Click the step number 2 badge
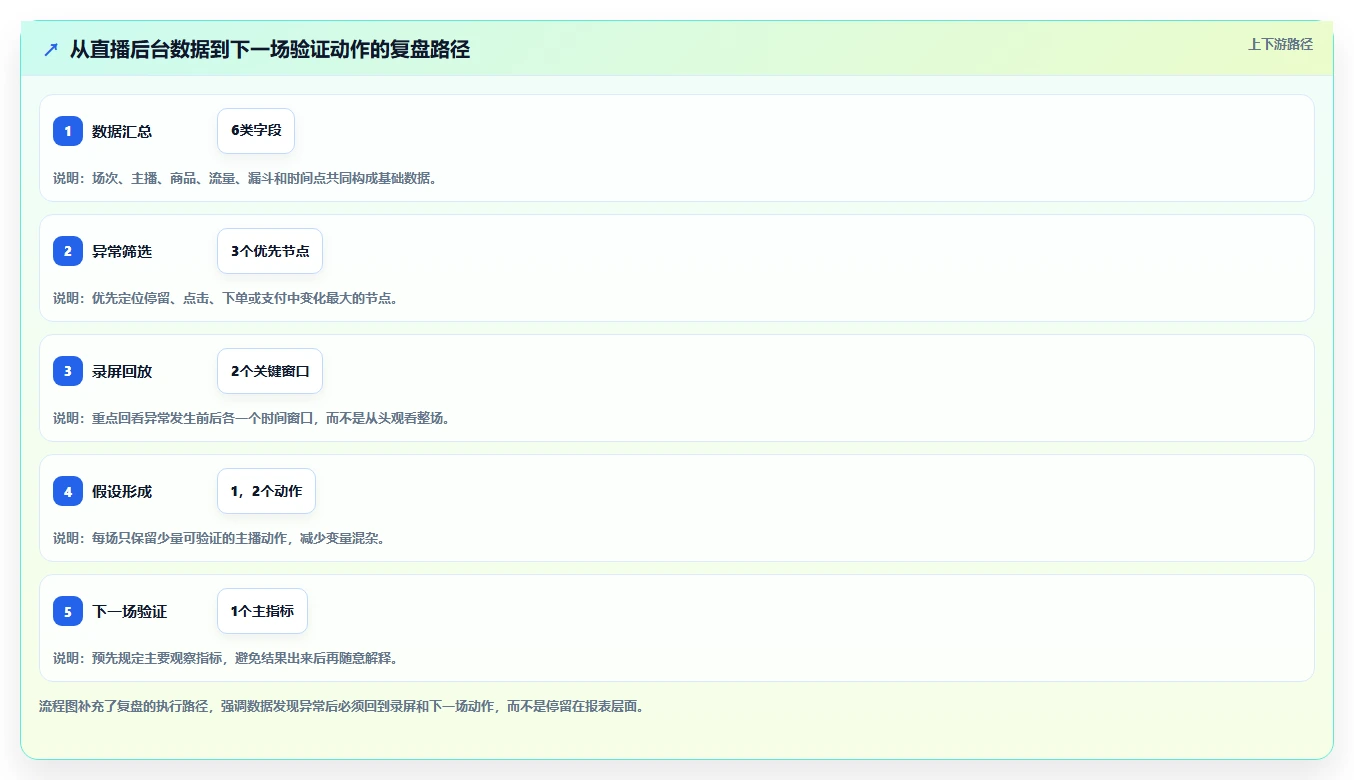Screen dimensions: 1354x780 click(x=68, y=251)
